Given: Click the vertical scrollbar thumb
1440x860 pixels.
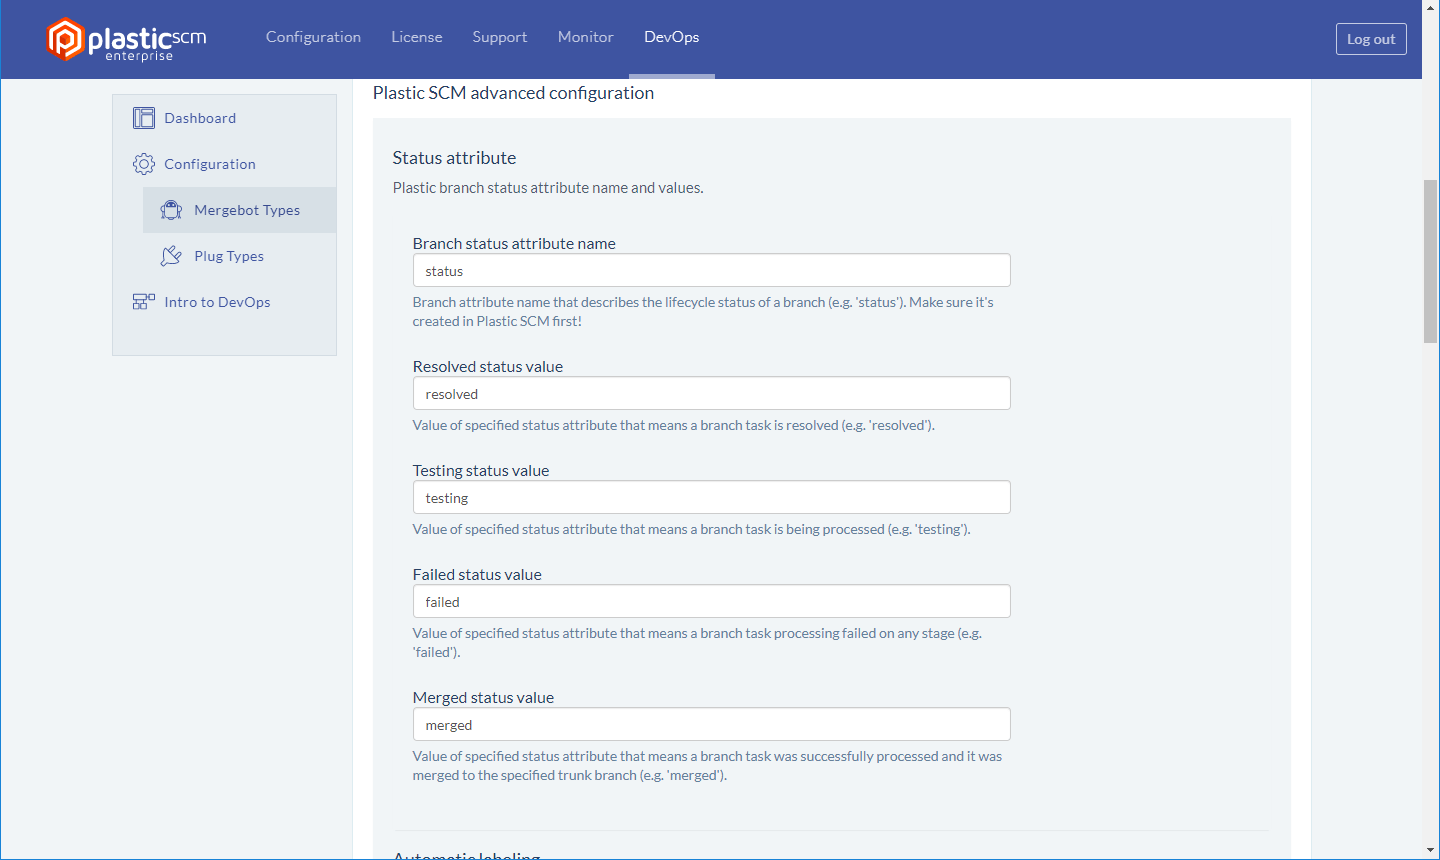Looking at the screenshot, I should coord(1431,261).
